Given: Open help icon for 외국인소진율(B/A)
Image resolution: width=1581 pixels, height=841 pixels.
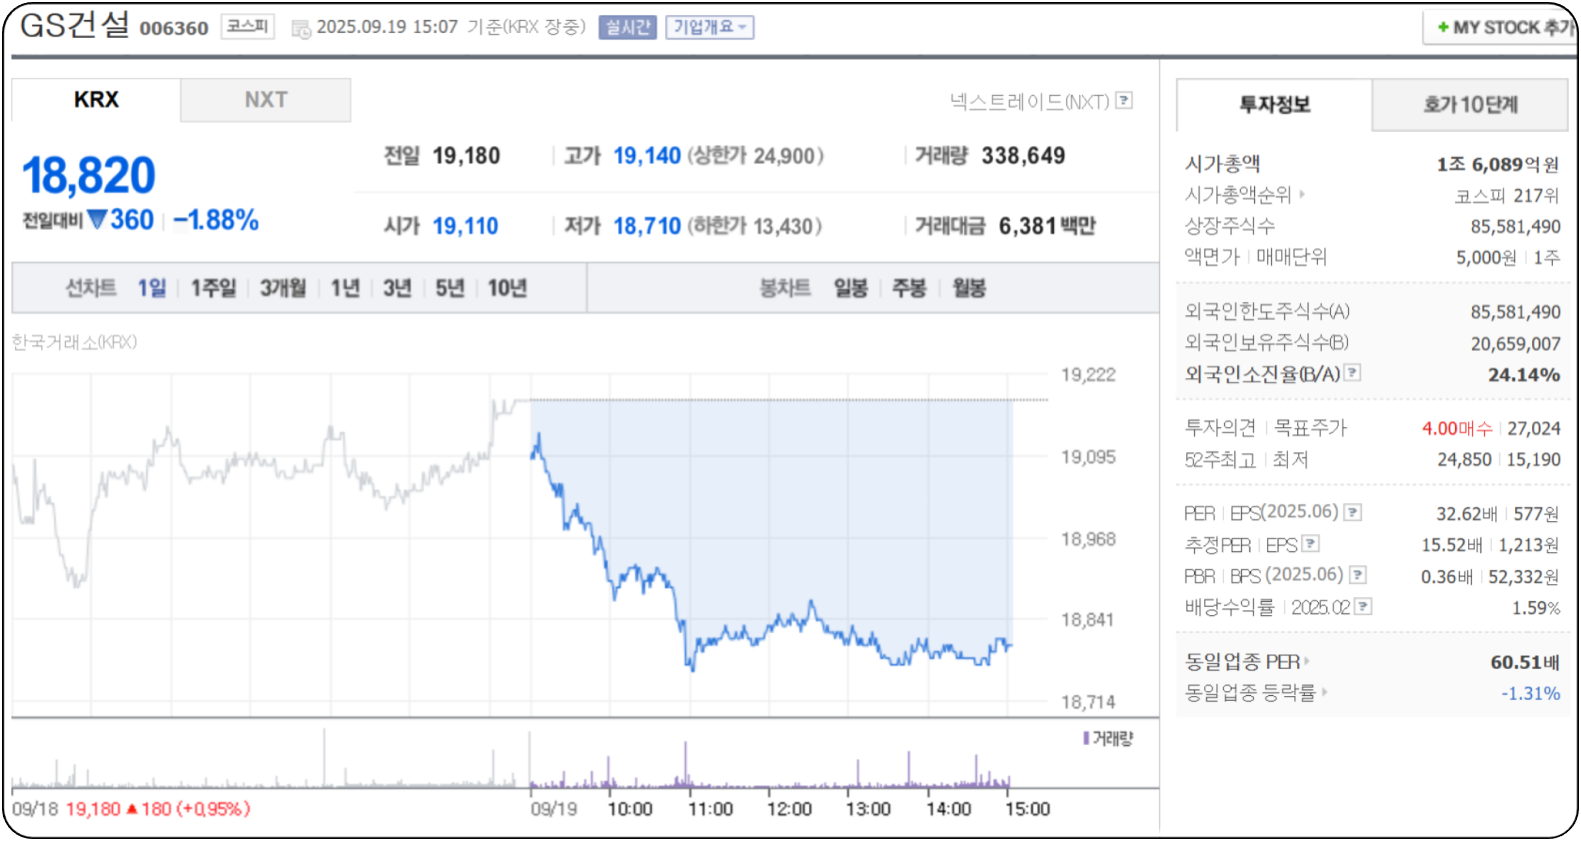Looking at the screenshot, I should pyautogui.click(x=1352, y=372).
